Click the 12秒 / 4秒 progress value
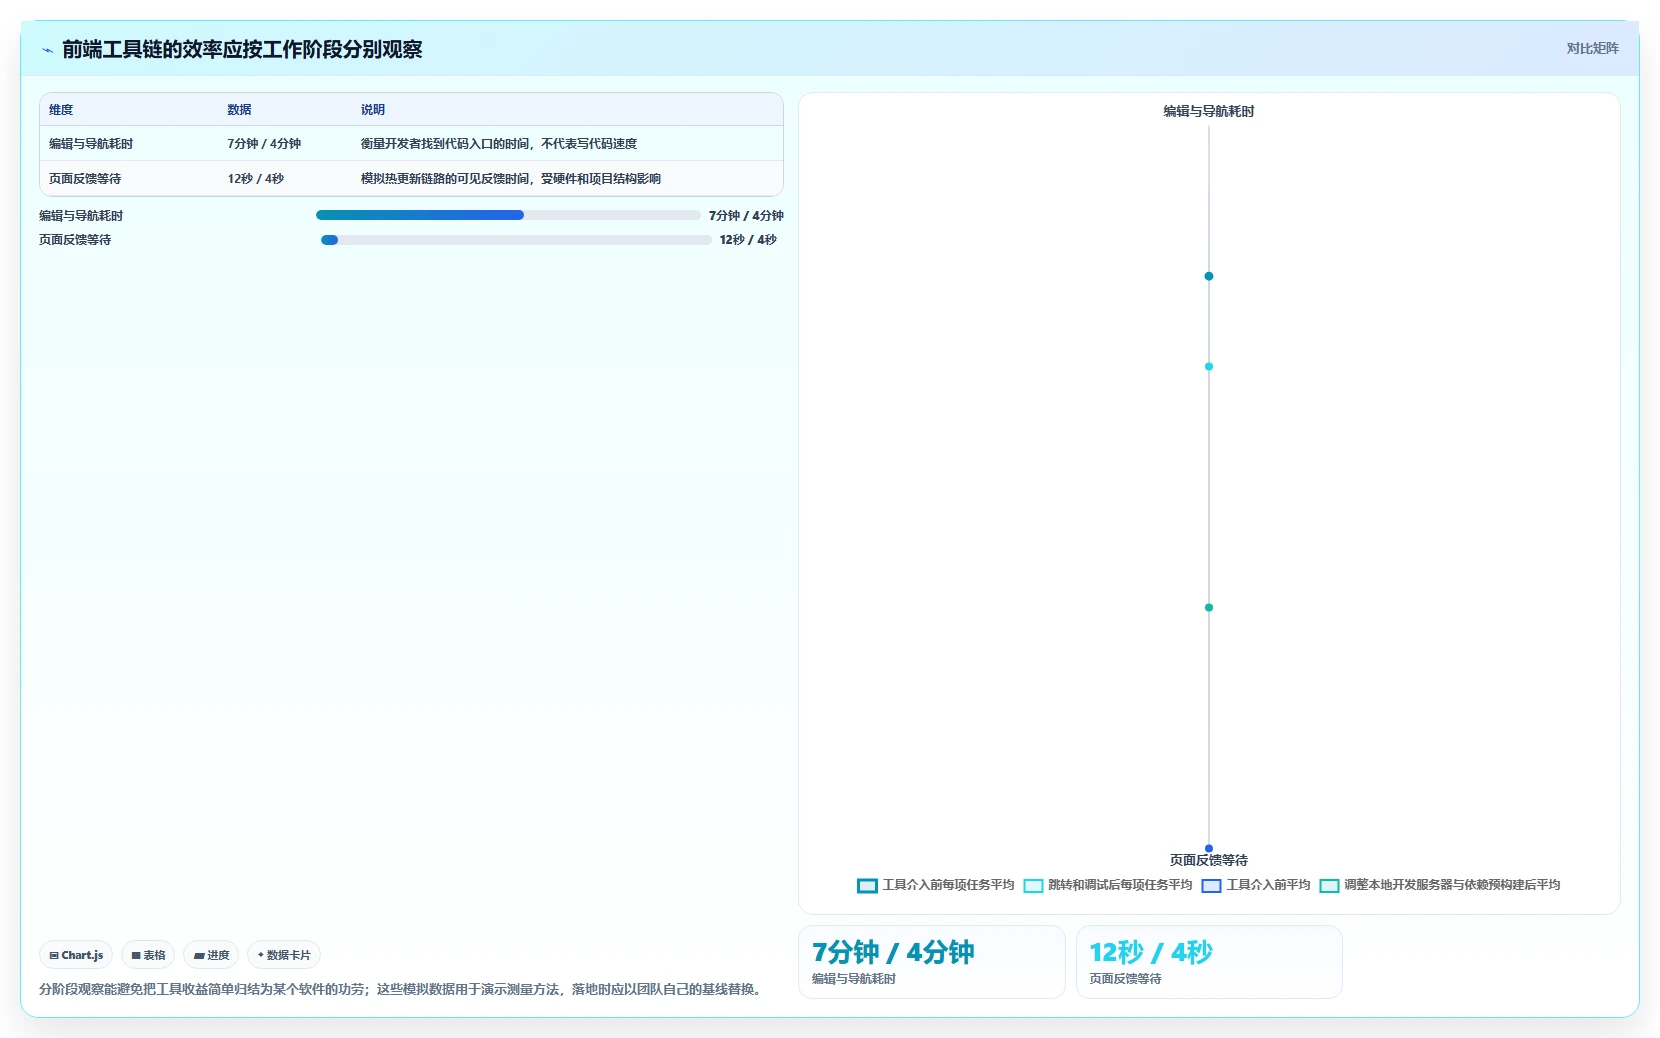Viewport: 1660px width, 1038px height. 748,240
